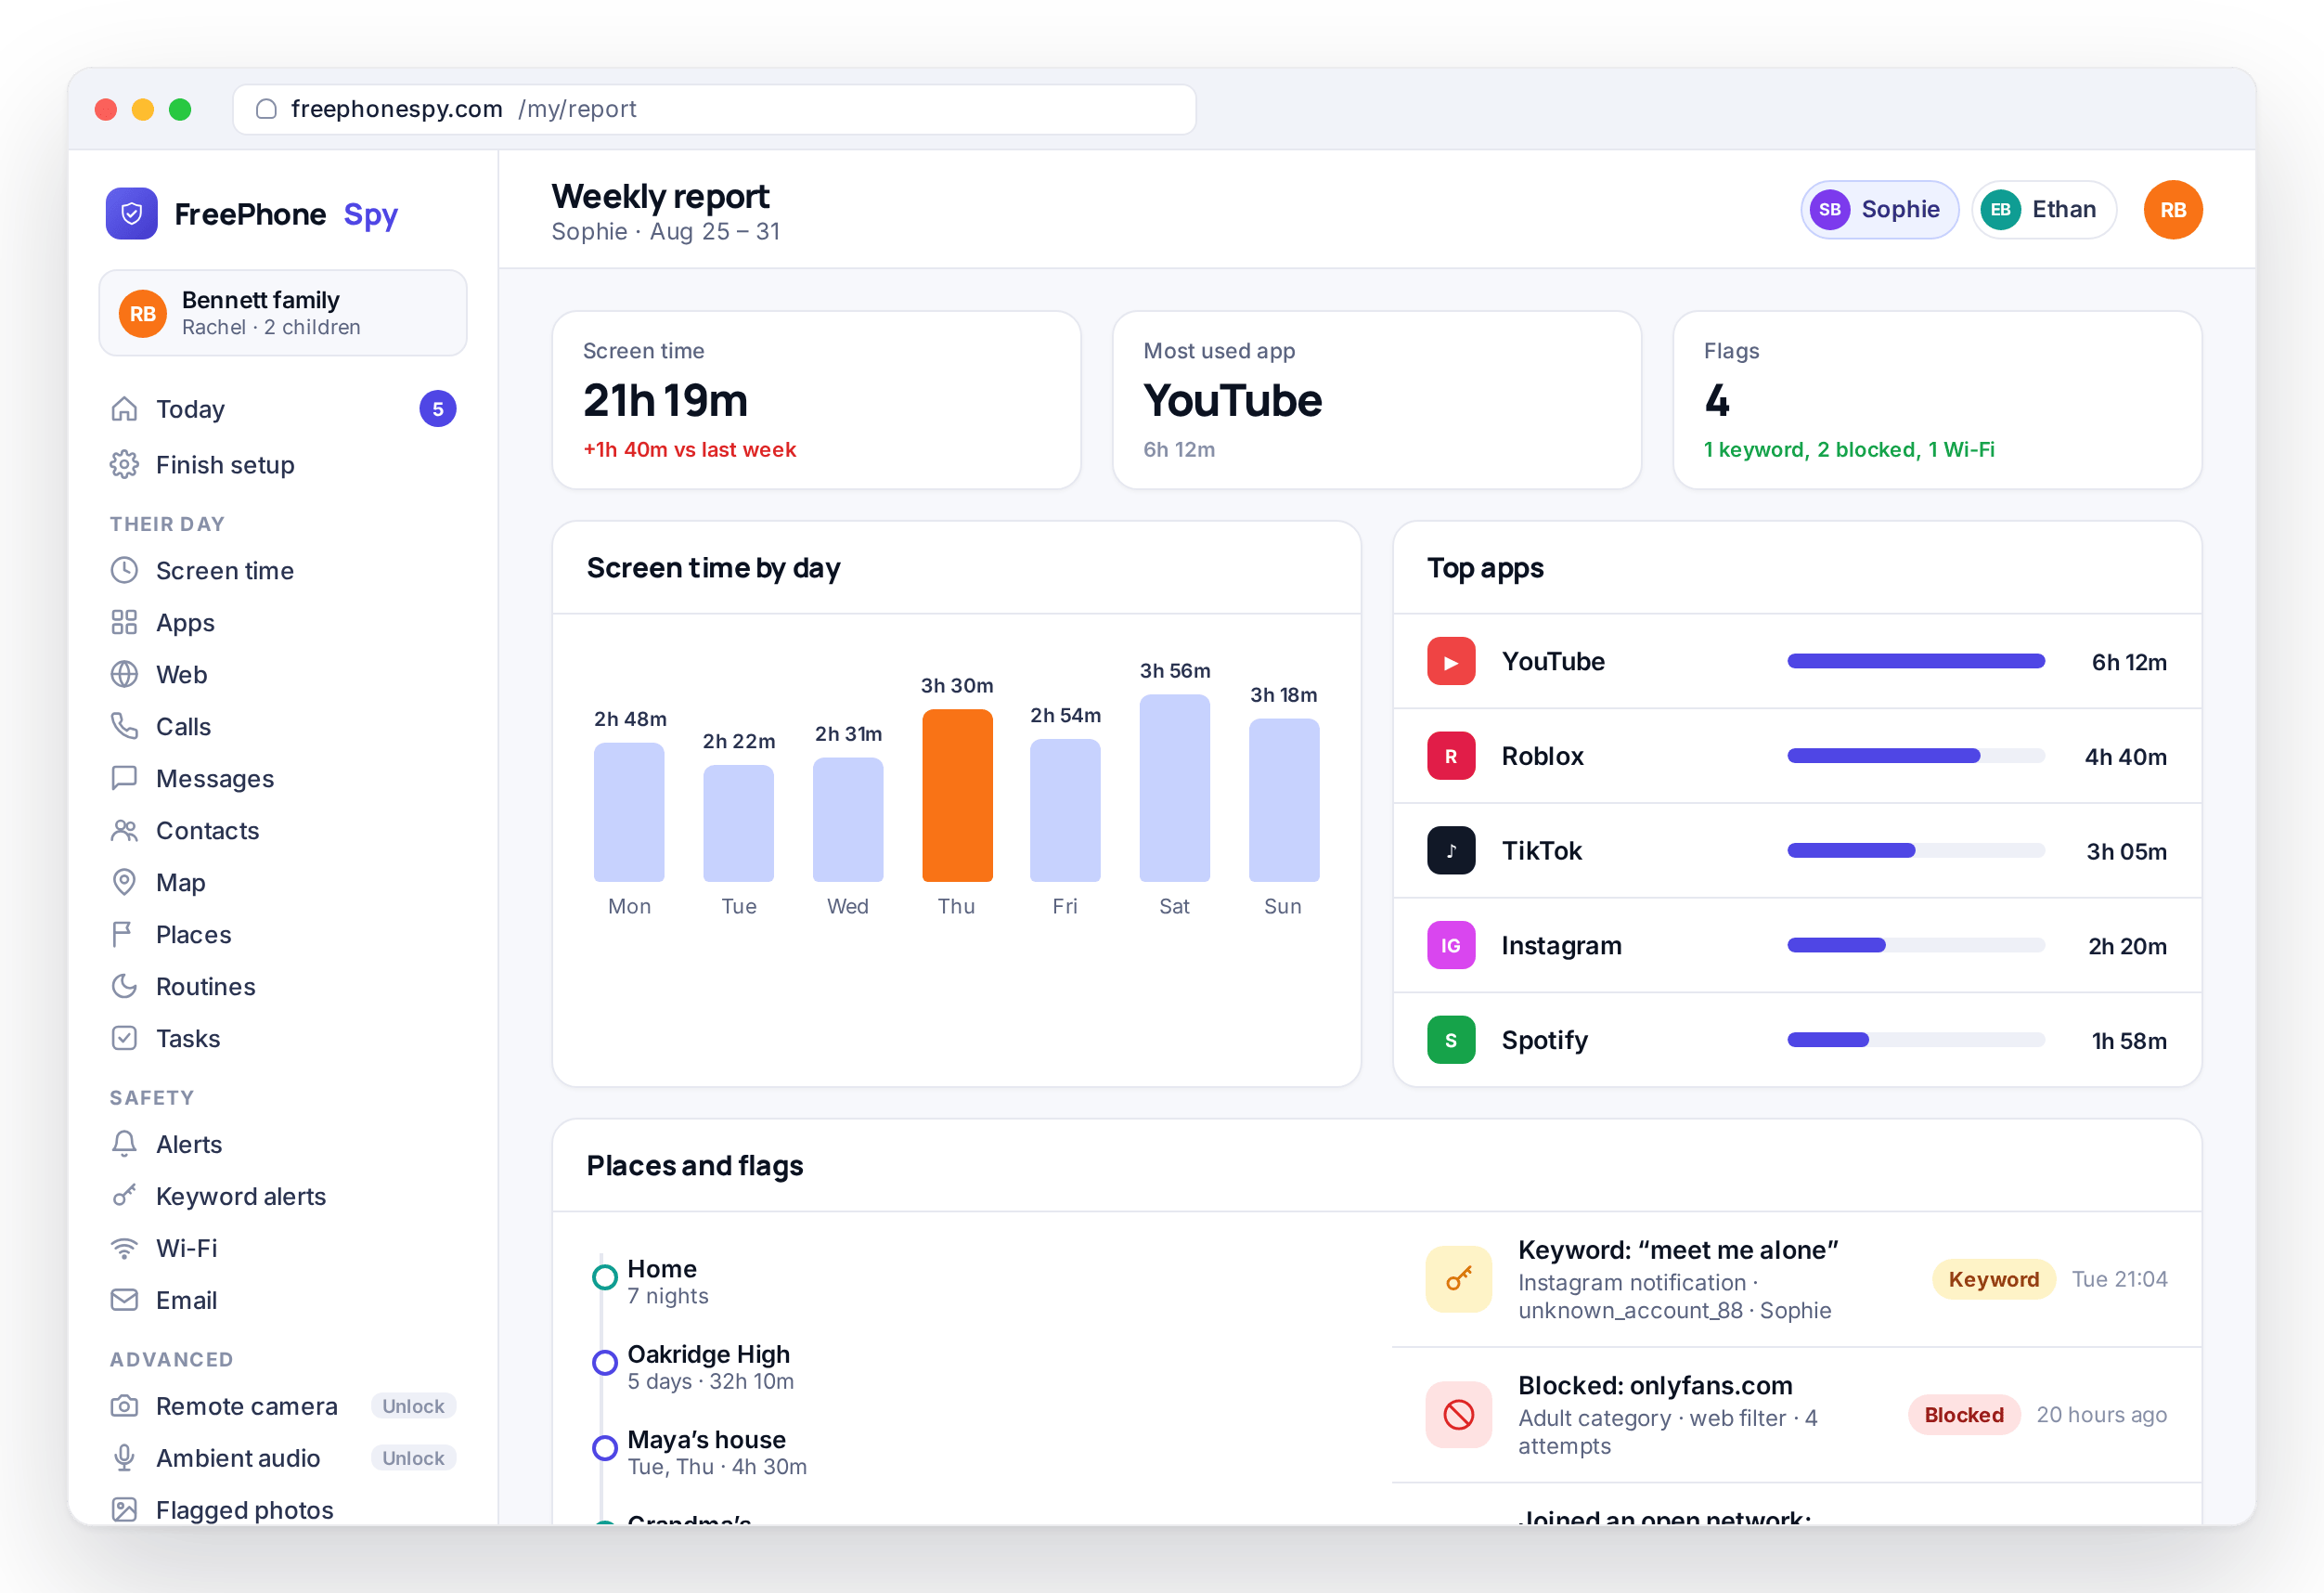Click the Spotify app icon
Screen dimensions: 2324x1593
1451,1041
